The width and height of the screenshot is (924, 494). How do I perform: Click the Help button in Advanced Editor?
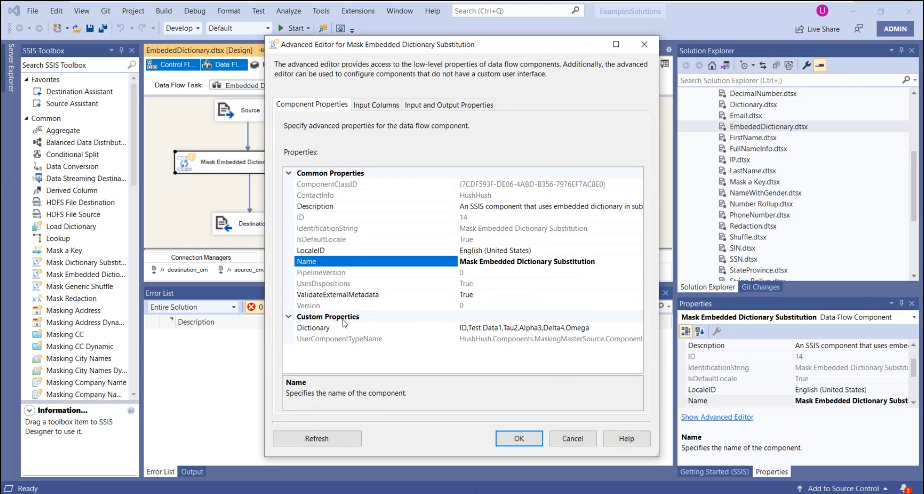[x=626, y=439]
